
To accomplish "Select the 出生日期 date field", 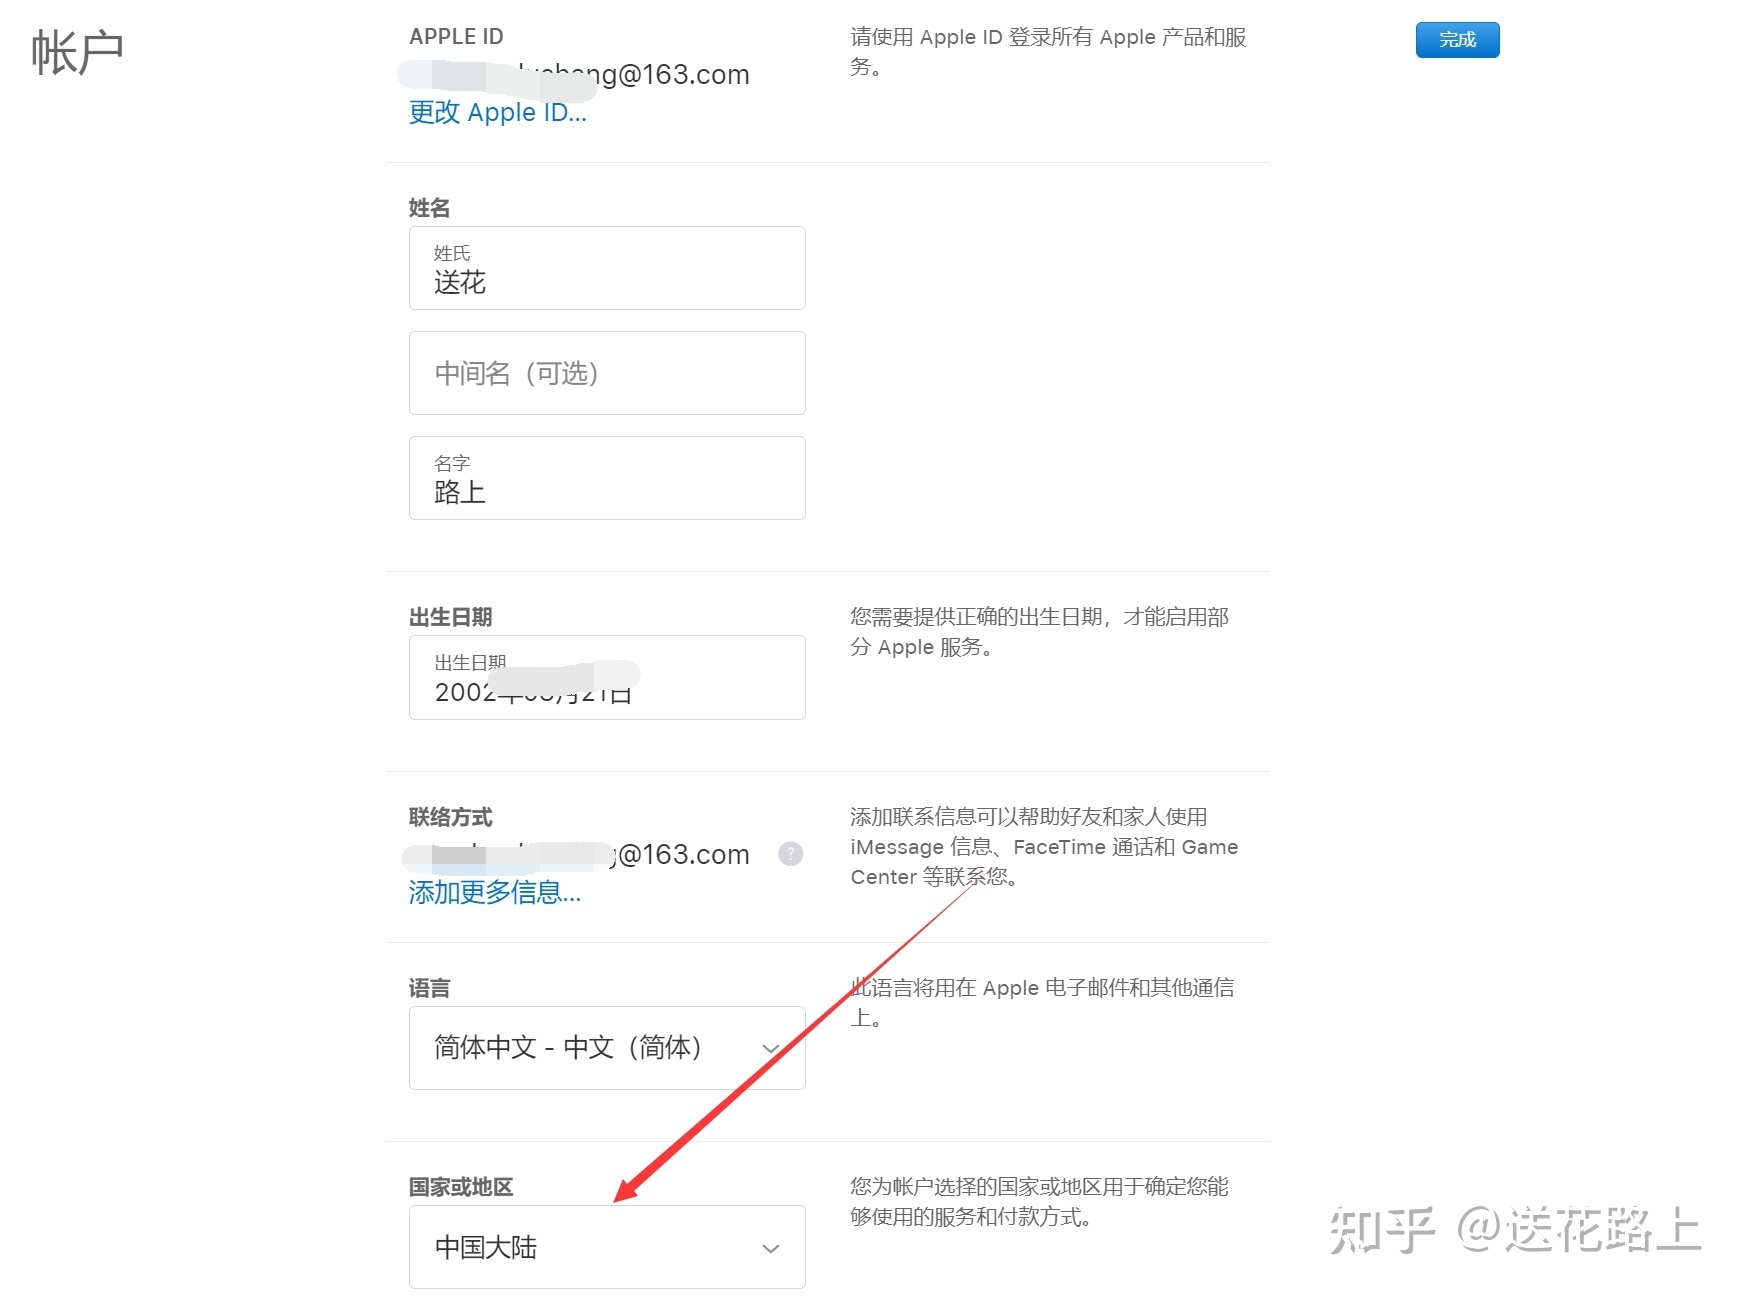I will 607,678.
